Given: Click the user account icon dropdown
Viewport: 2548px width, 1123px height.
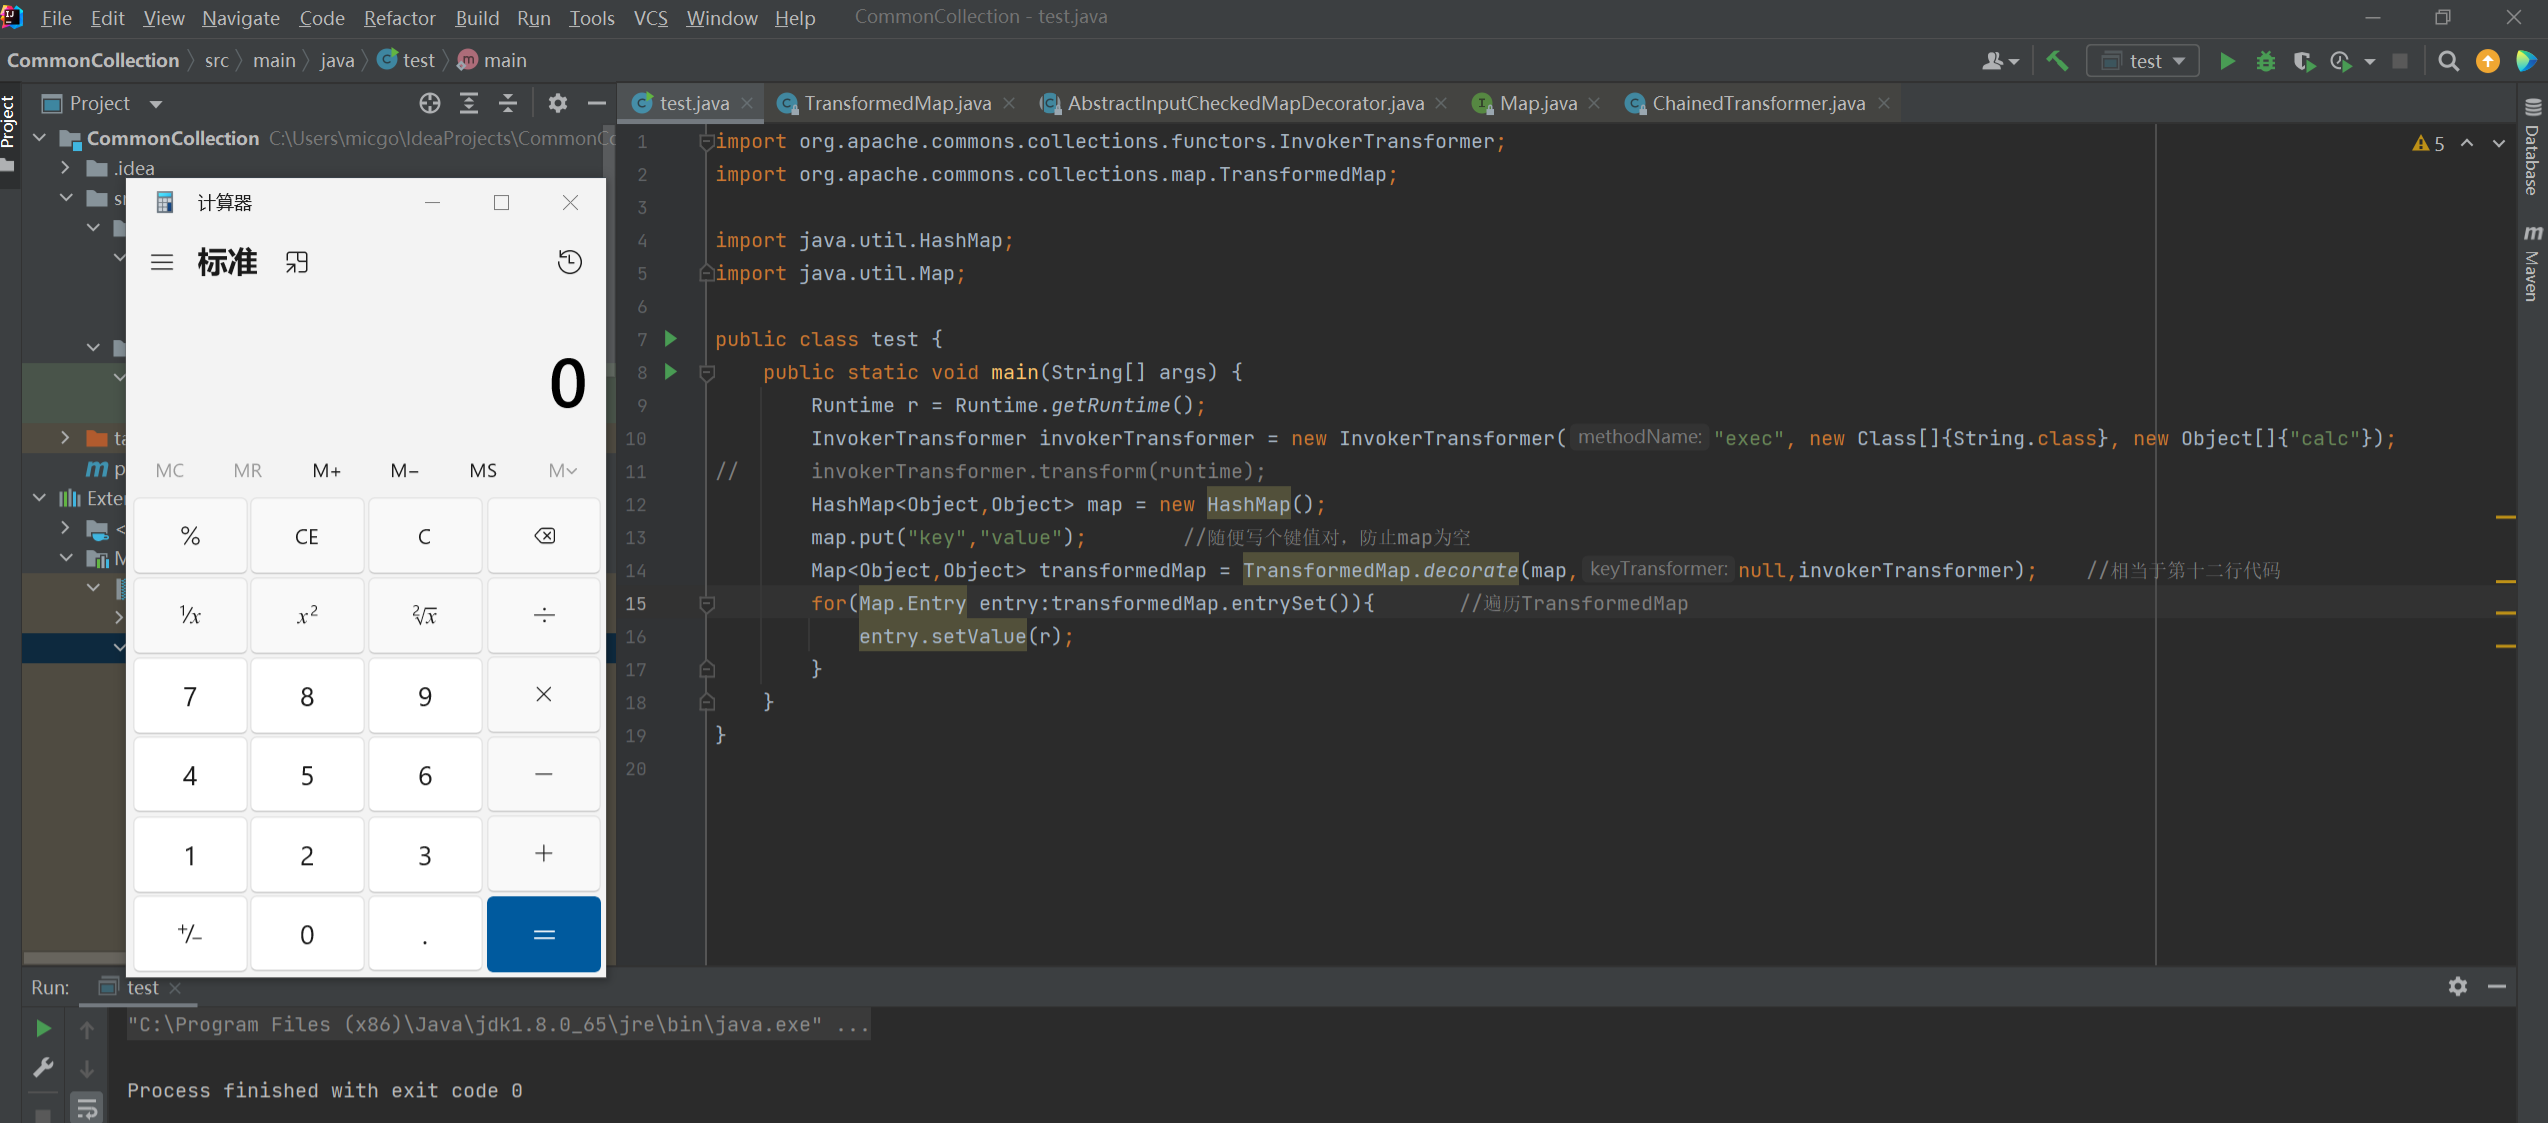Looking at the screenshot, I should point(2000,61).
